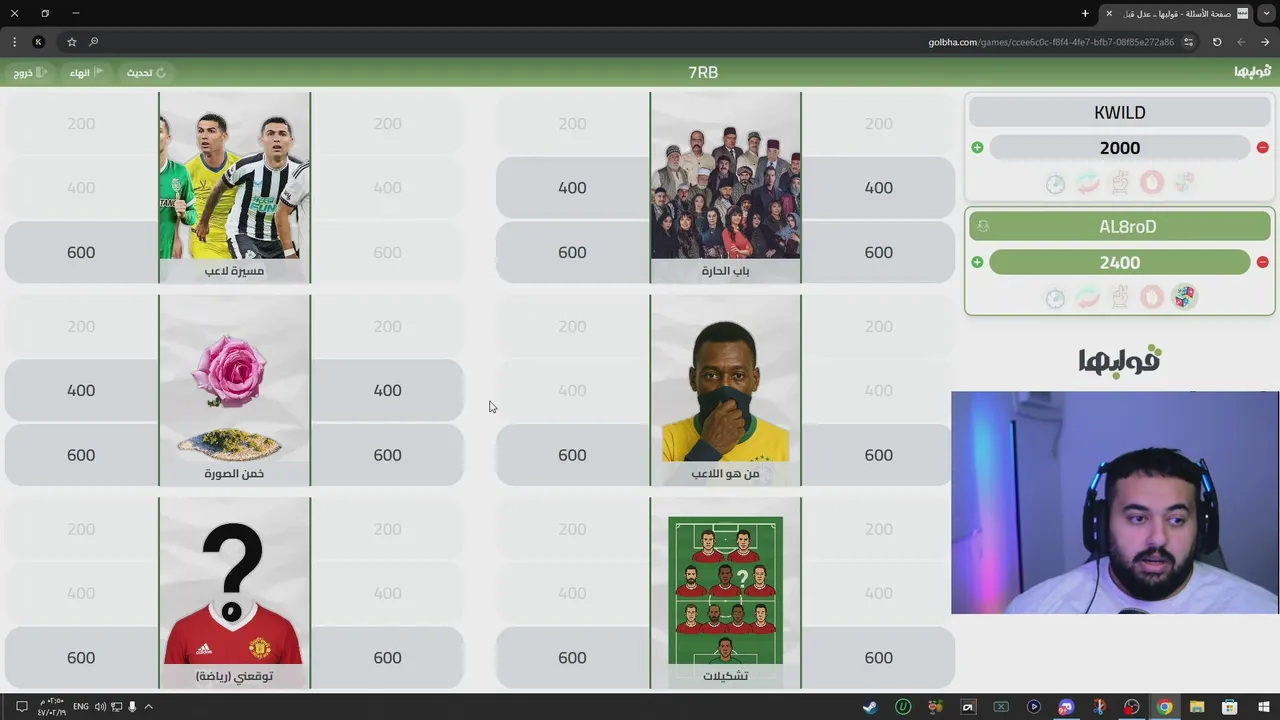Screen dimensions: 1280x720
Task: Use AL8roD's swap arrows helper icon
Action: [x=1088, y=297]
